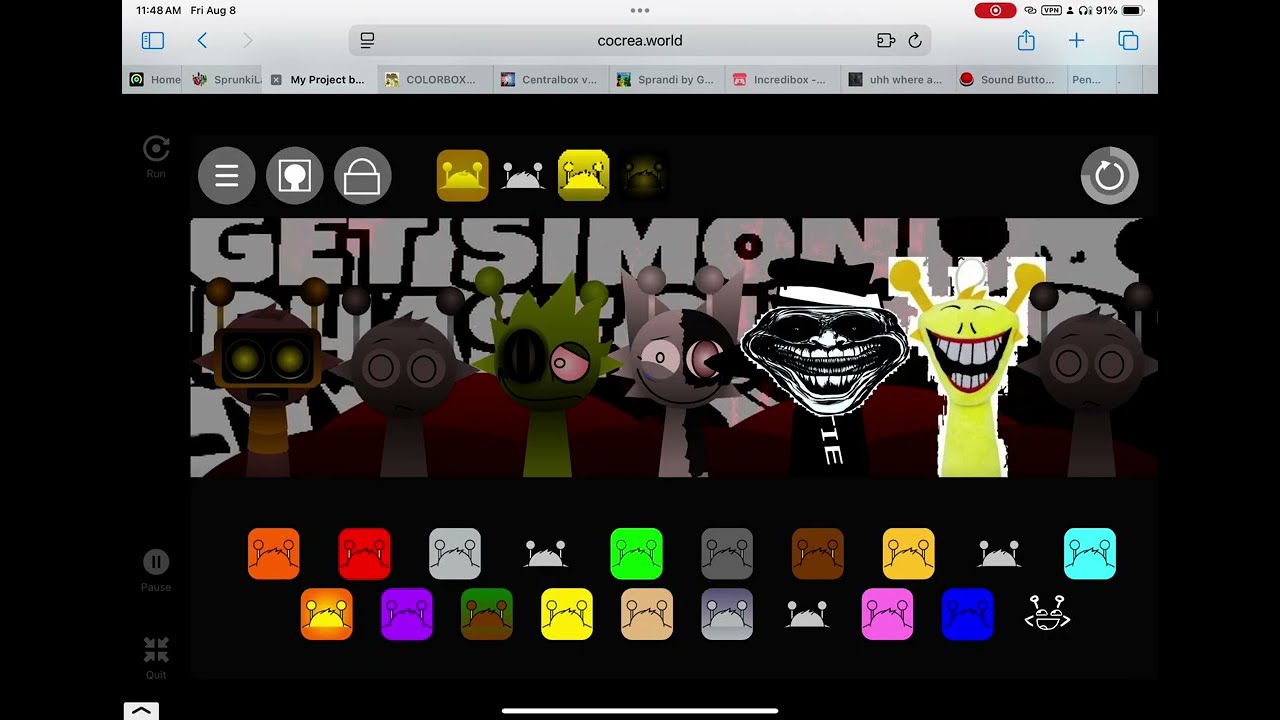
Task: Toggle Safari sidebar
Action: point(152,40)
